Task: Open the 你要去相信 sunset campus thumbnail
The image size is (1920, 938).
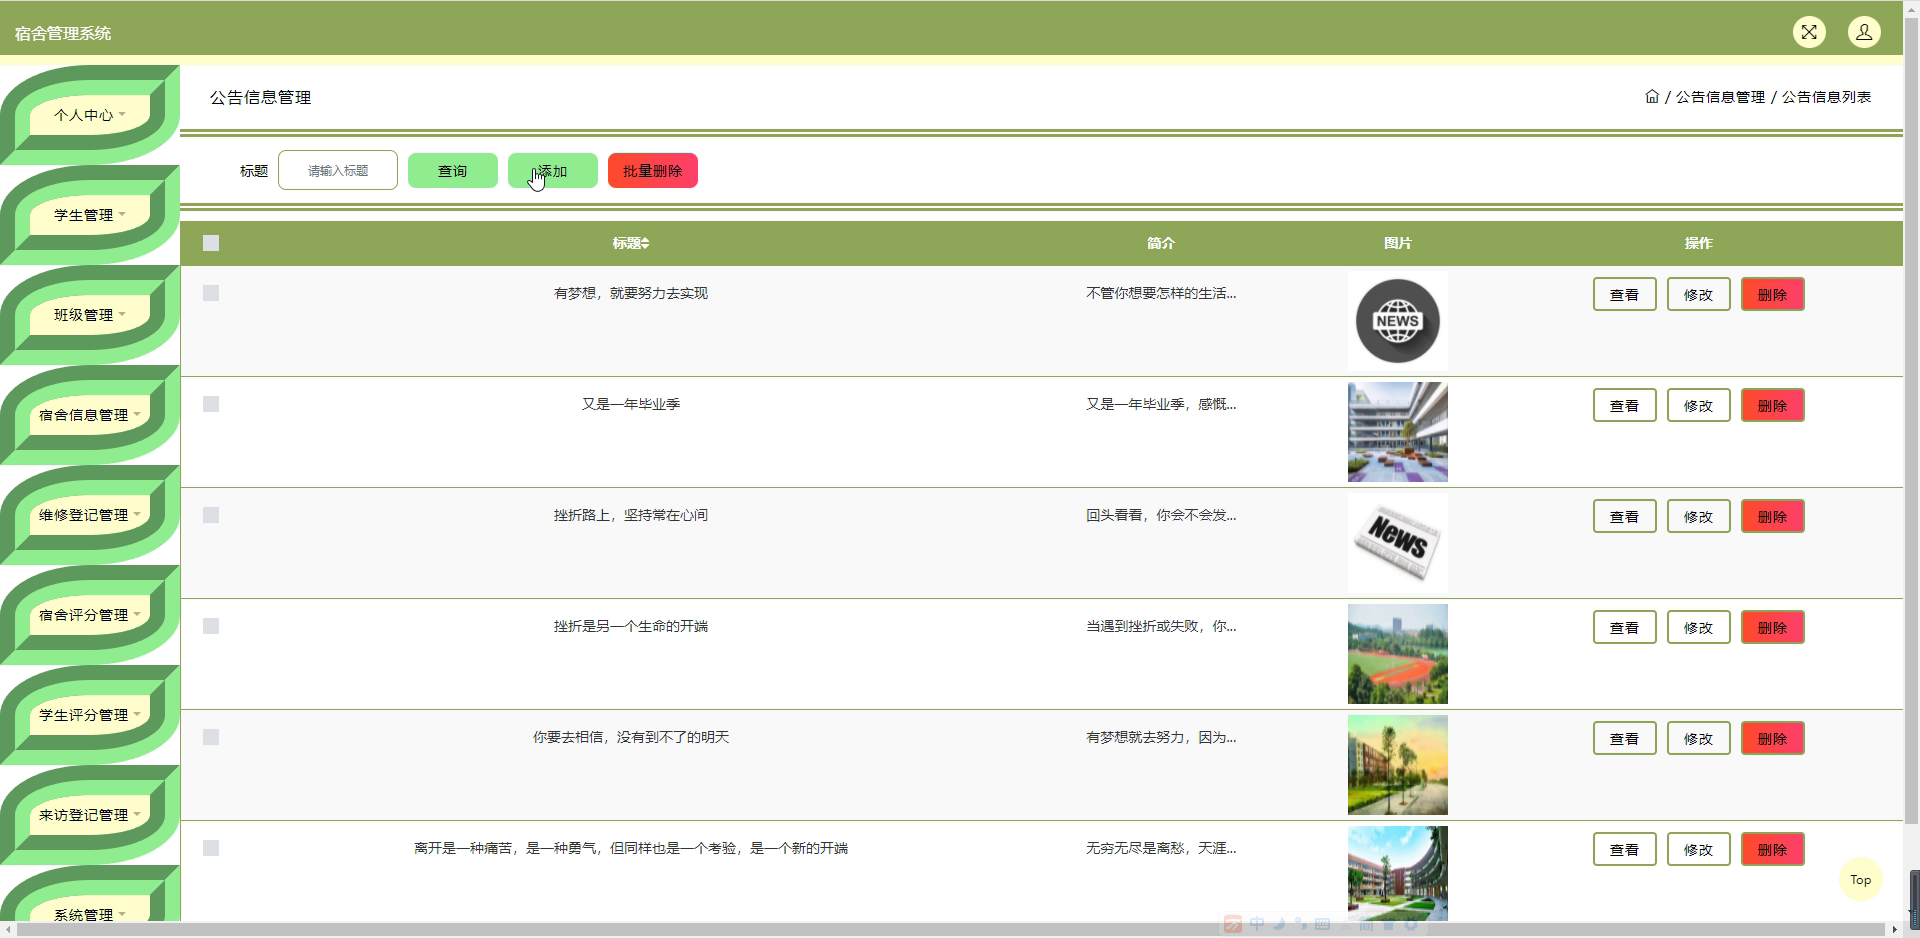Action: [1398, 765]
